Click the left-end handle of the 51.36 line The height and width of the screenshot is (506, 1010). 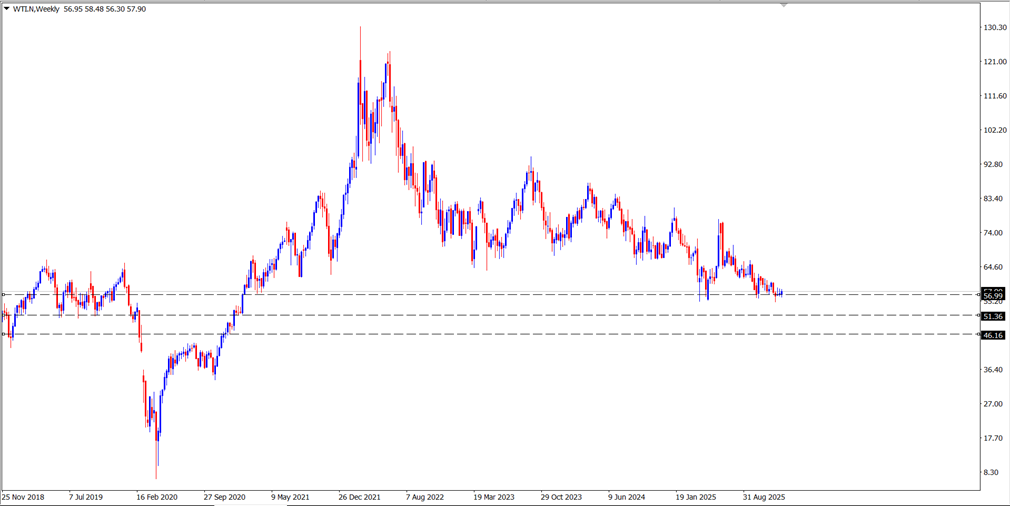4,315
